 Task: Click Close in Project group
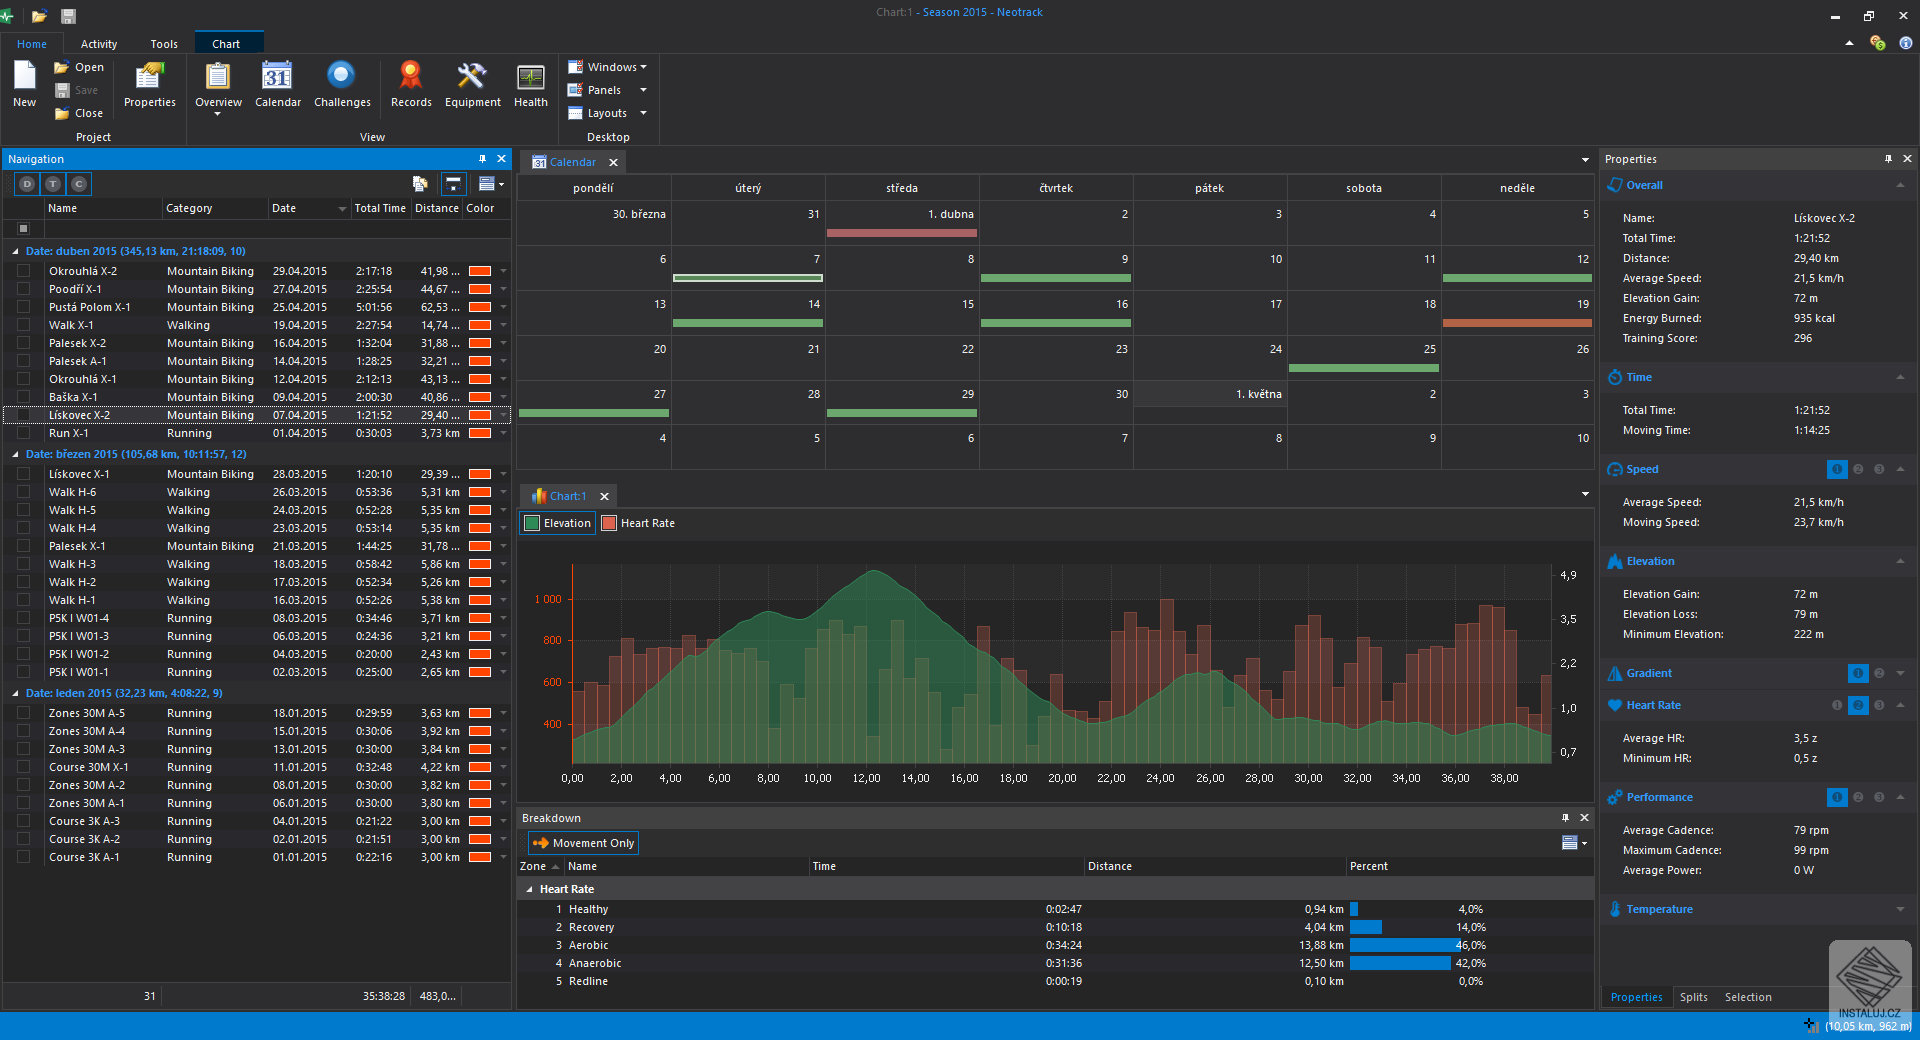coord(80,113)
